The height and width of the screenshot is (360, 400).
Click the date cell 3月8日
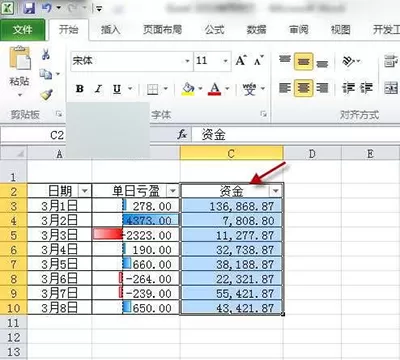click(59, 308)
